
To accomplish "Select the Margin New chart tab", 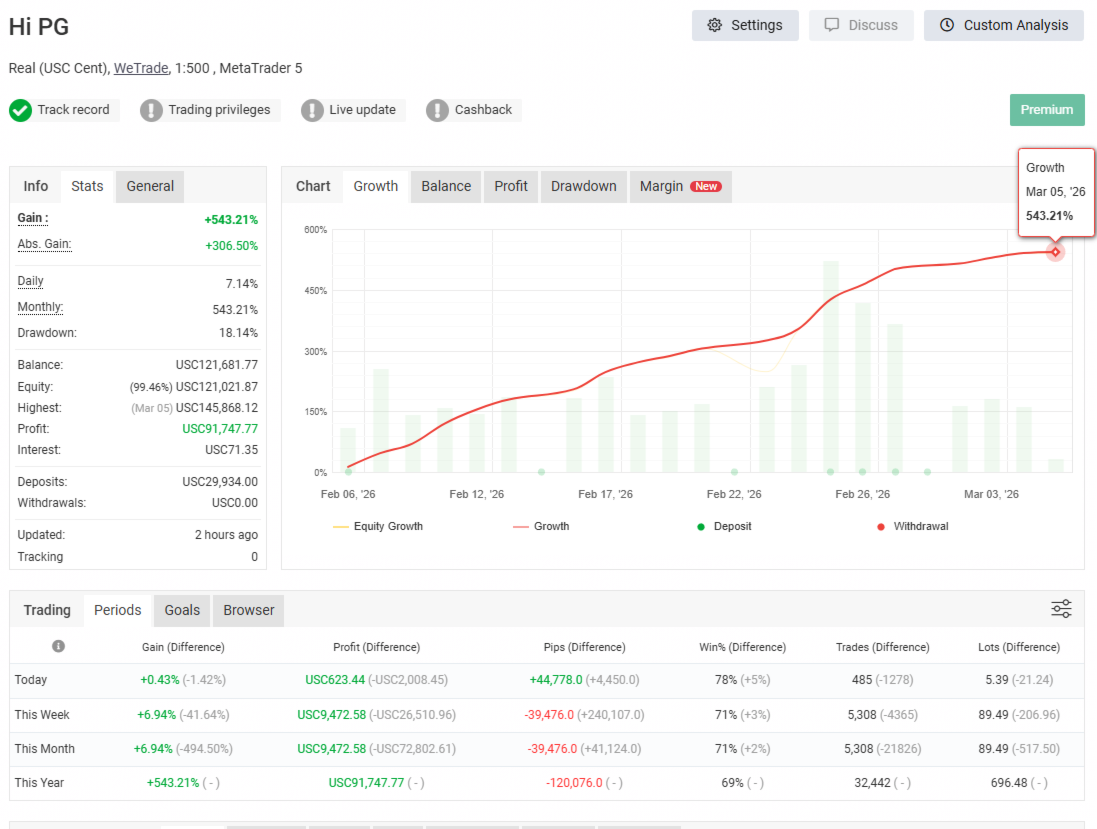I will tap(681, 187).
